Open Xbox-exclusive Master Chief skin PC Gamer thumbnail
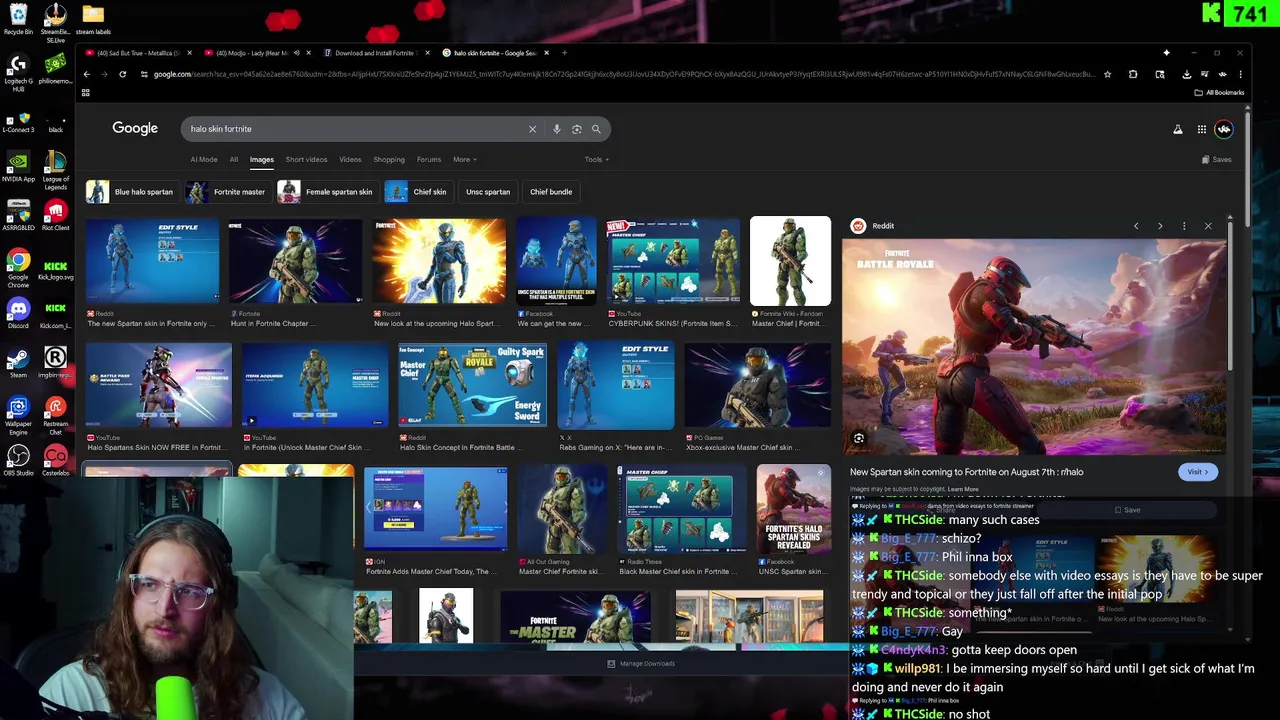The height and width of the screenshot is (720, 1280). [x=757, y=385]
